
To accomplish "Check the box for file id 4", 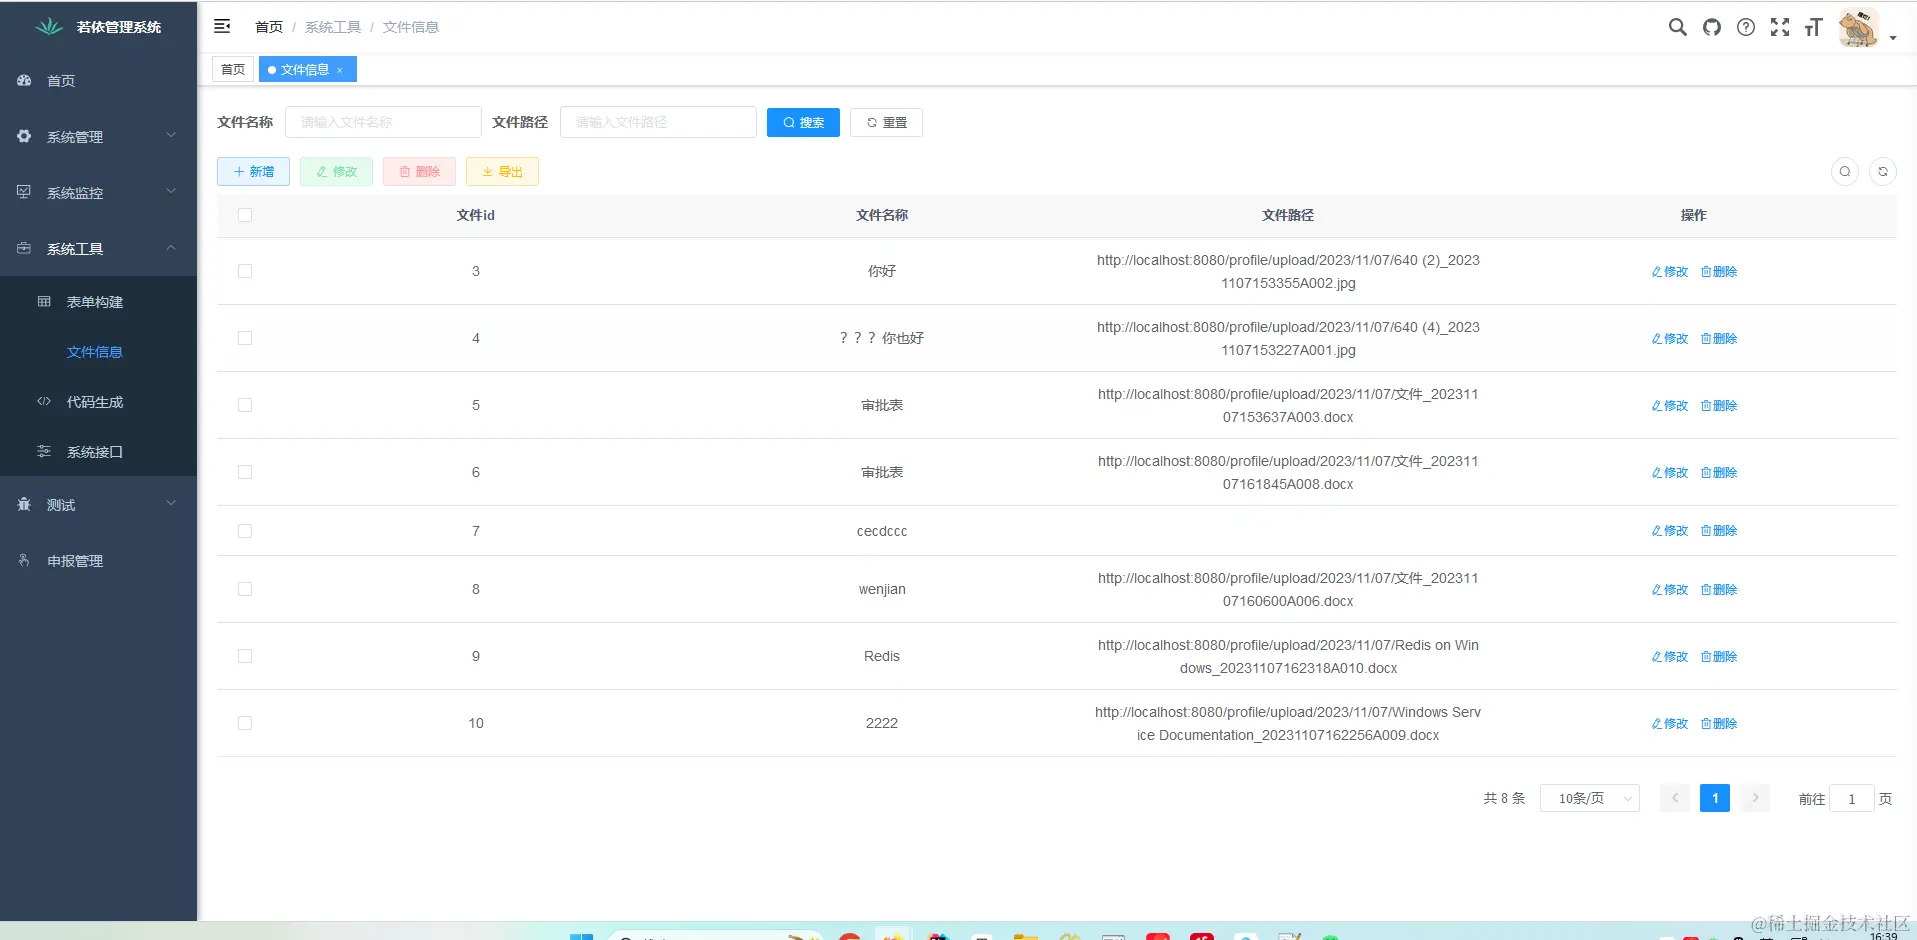I will (x=245, y=338).
